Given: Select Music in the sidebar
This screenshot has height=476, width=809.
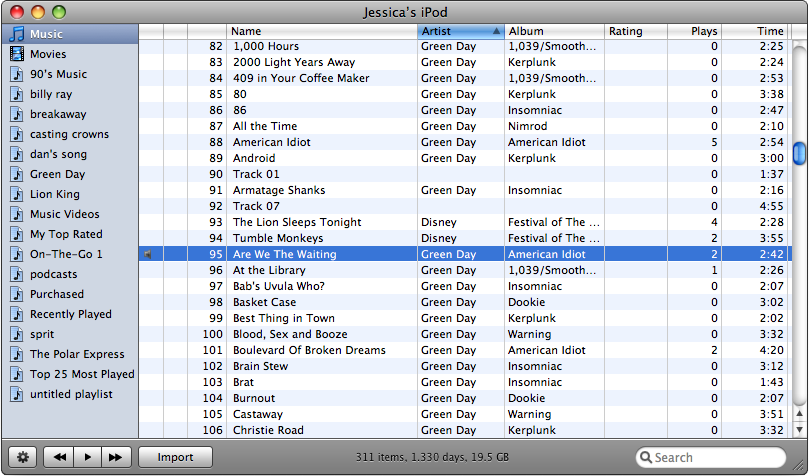Looking at the screenshot, I should [x=70, y=34].
